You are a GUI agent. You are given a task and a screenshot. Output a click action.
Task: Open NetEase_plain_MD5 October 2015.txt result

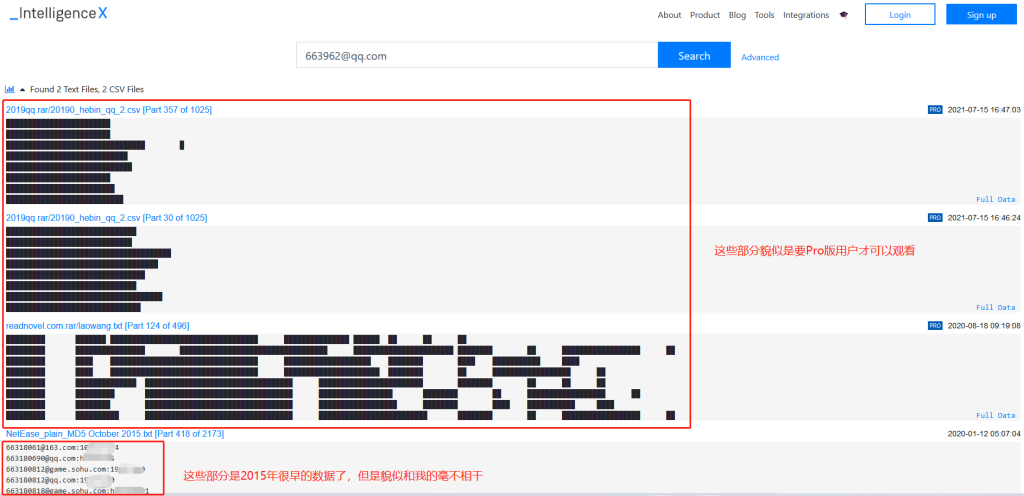tap(115, 433)
